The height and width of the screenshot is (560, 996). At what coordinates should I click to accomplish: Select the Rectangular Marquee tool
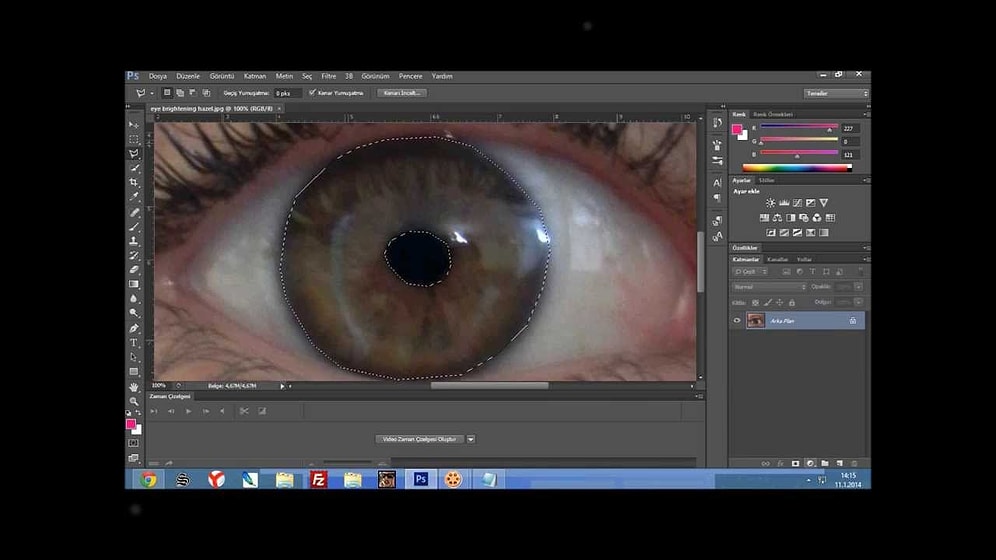(133, 139)
